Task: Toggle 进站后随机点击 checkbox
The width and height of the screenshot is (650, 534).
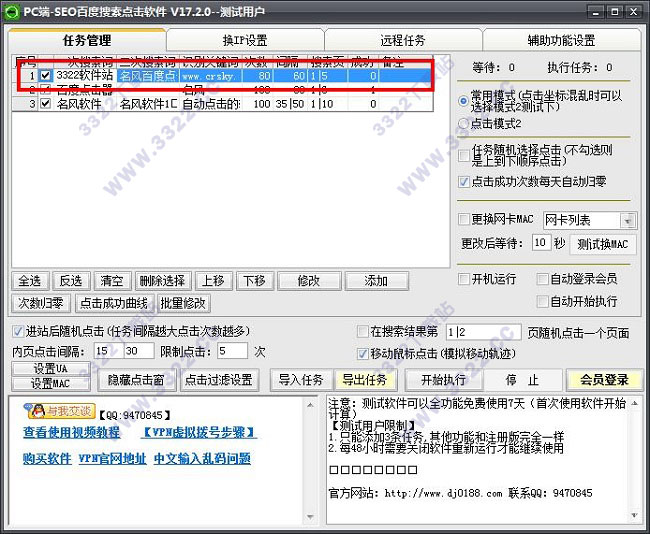Action: (18, 331)
